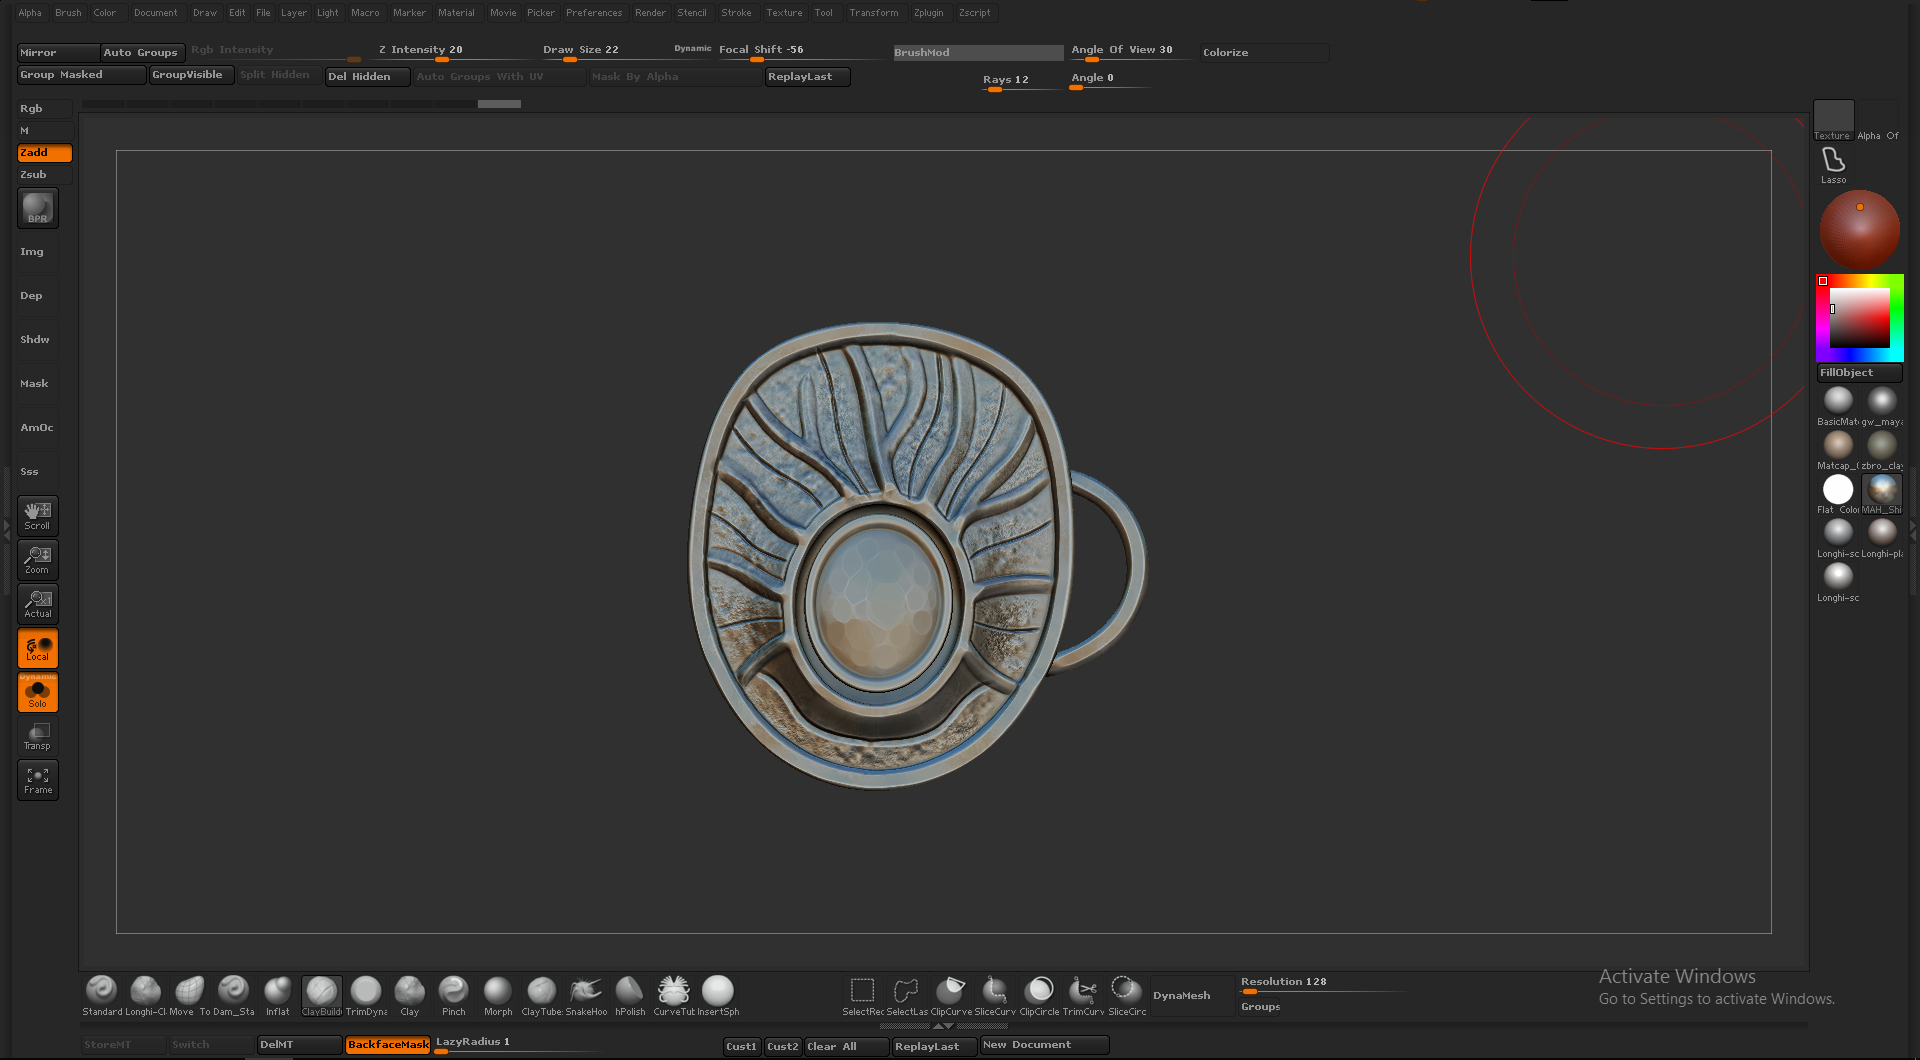Image resolution: width=1920 pixels, height=1060 pixels.
Task: Open the Alpha Off selector
Action: pyautogui.click(x=1878, y=120)
